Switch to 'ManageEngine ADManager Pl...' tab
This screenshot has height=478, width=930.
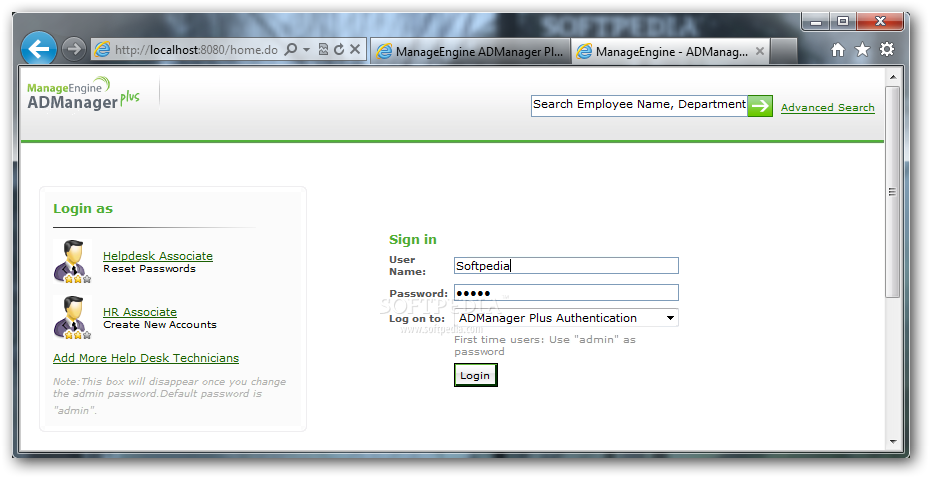point(470,52)
